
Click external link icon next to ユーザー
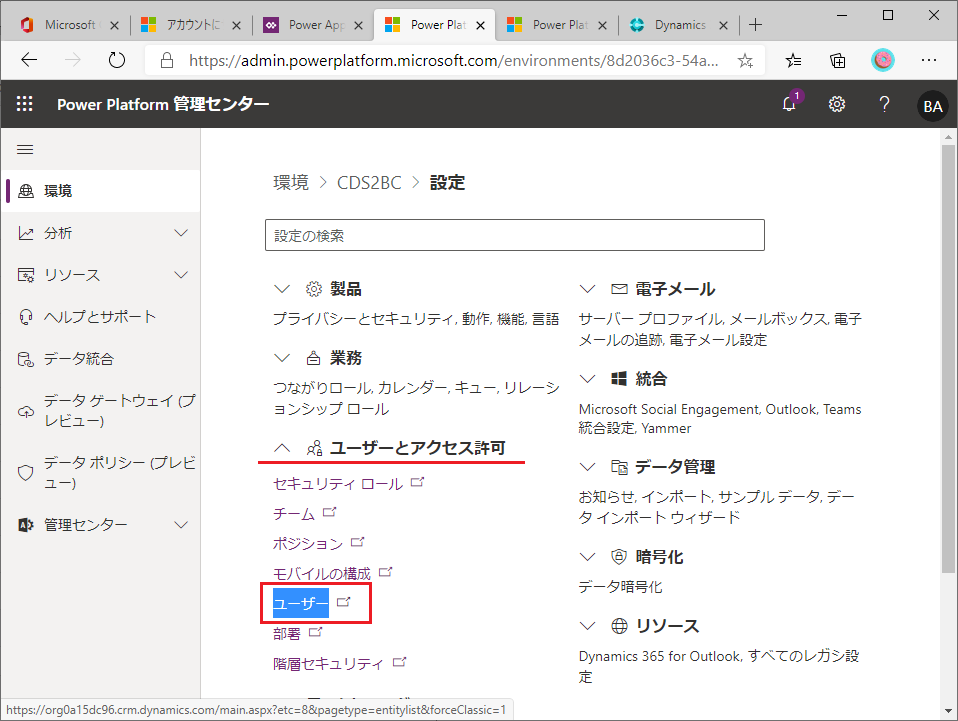344,602
